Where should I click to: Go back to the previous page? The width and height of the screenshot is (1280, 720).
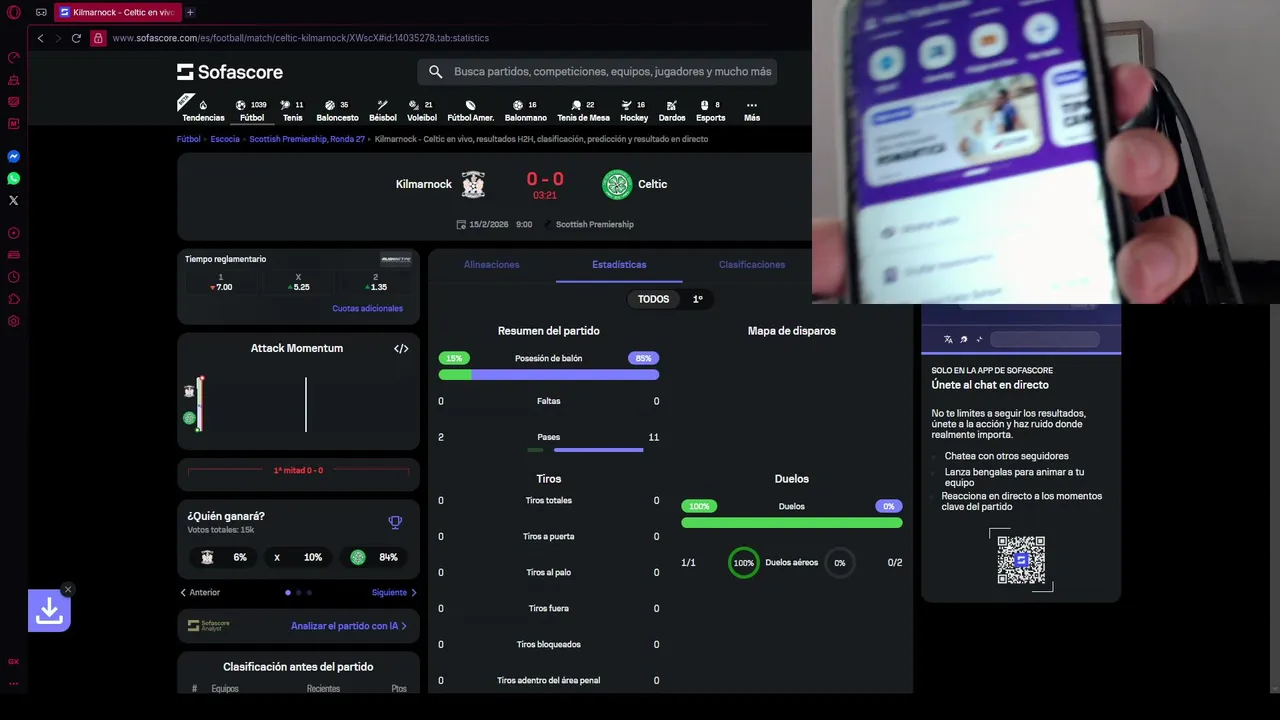point(40,38)
